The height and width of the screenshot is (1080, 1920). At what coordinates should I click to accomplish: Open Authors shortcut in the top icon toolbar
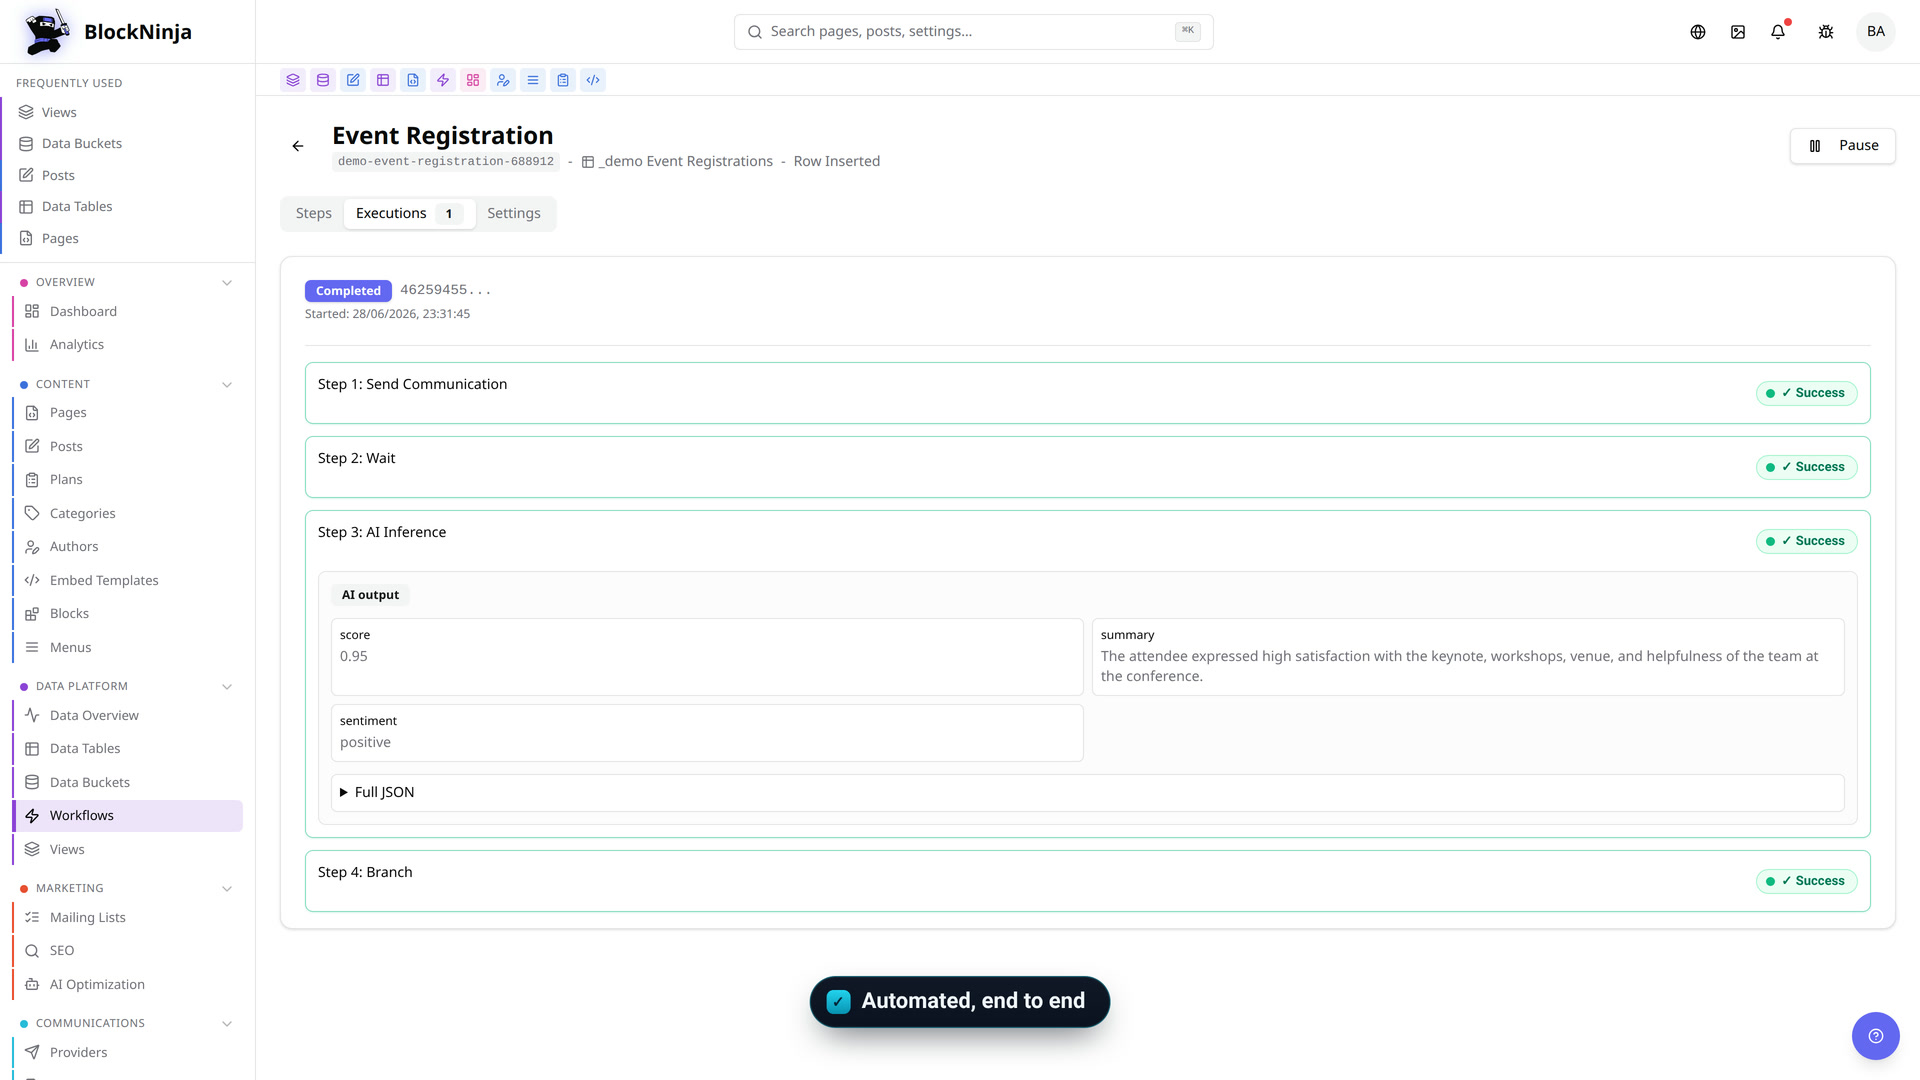[503, 80]
